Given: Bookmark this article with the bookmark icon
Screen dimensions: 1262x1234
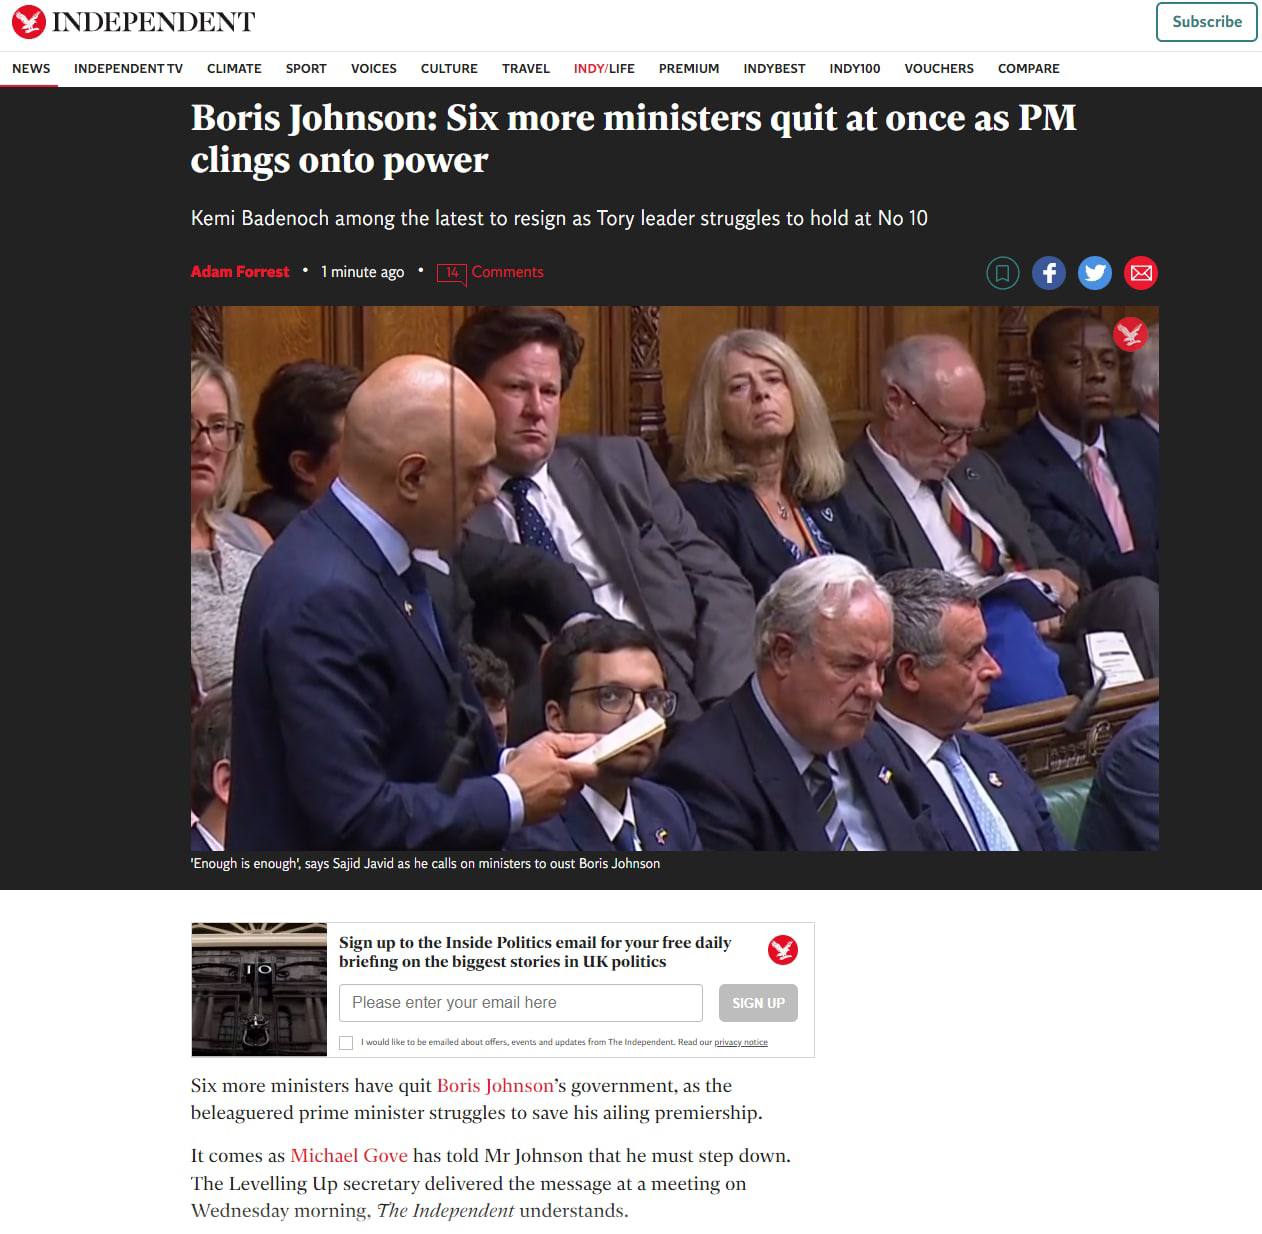Looking at the screenshot, I should (x=1003, y=273).
